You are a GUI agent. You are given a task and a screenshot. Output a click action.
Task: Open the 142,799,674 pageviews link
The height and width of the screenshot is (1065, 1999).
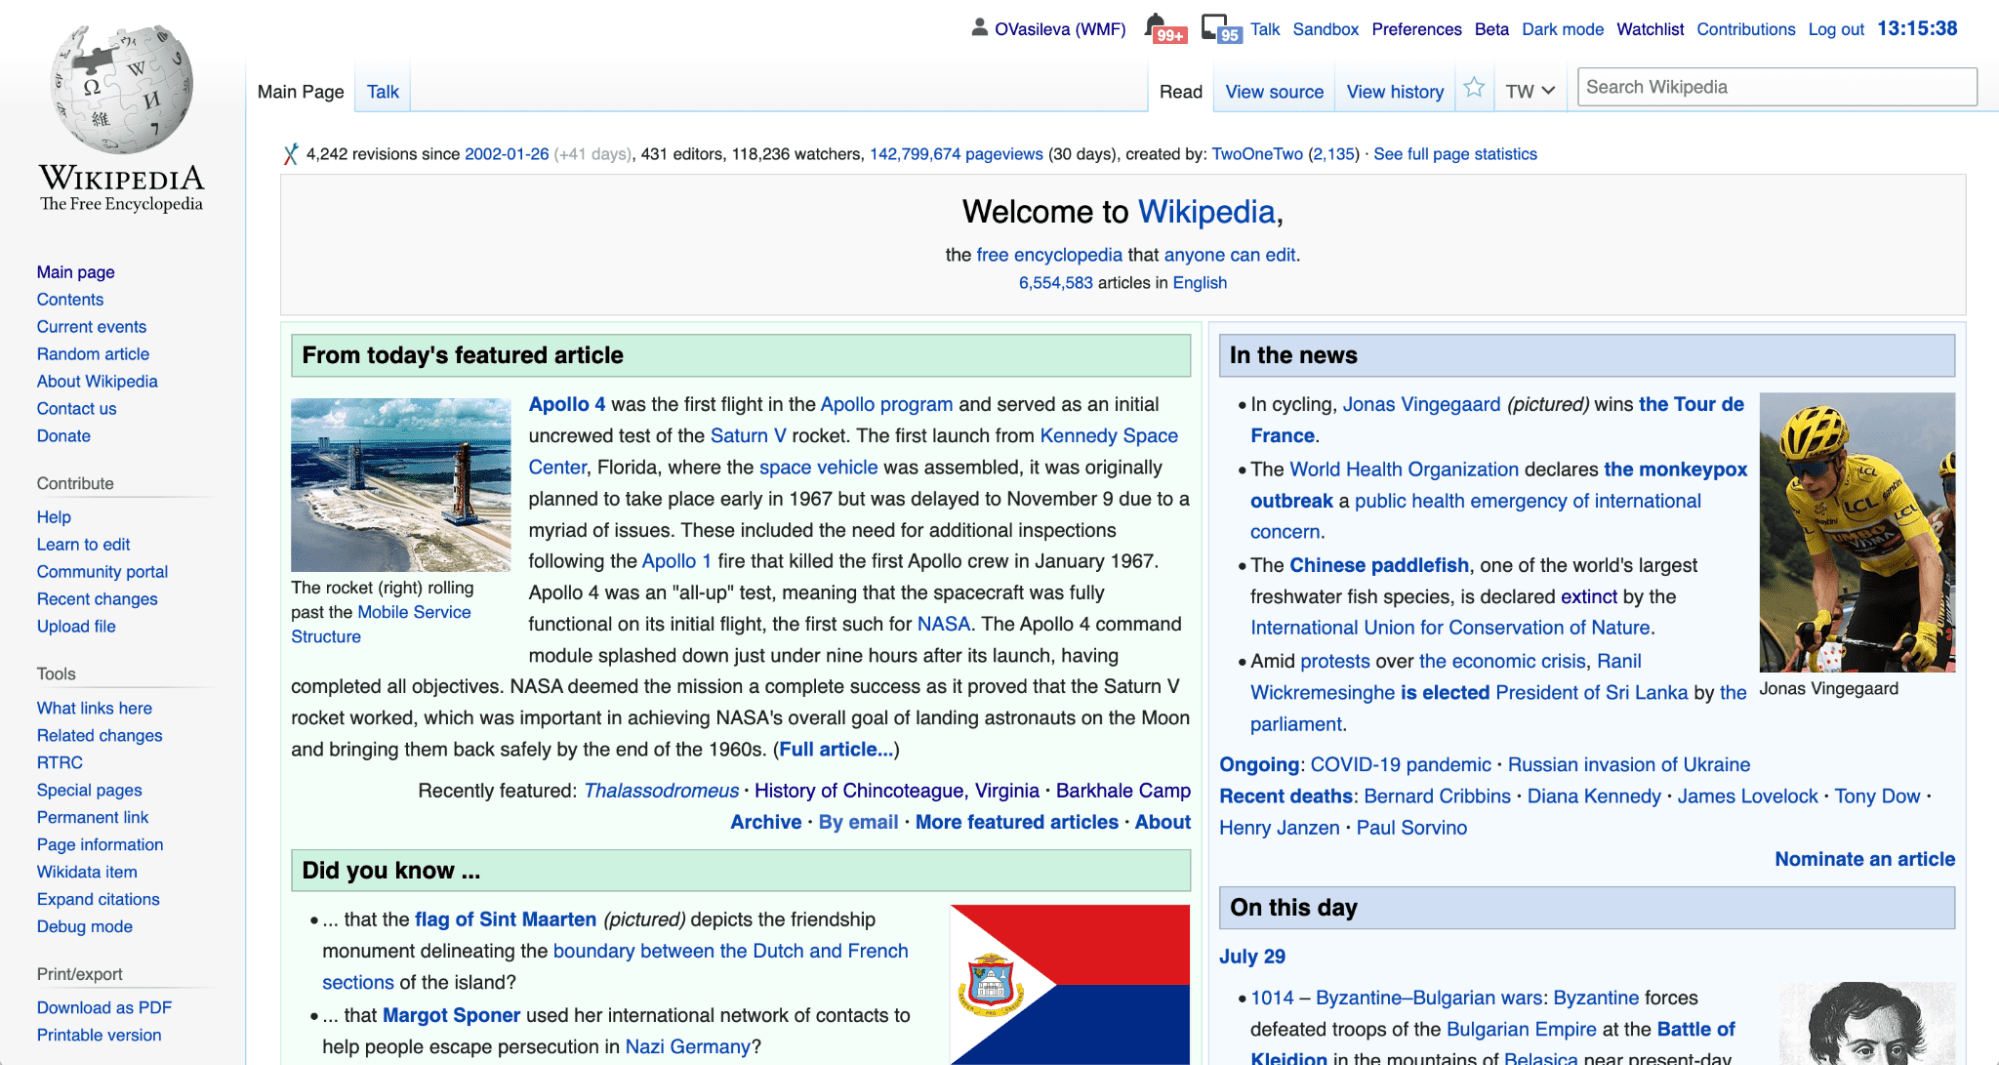(x=956, y=154)
